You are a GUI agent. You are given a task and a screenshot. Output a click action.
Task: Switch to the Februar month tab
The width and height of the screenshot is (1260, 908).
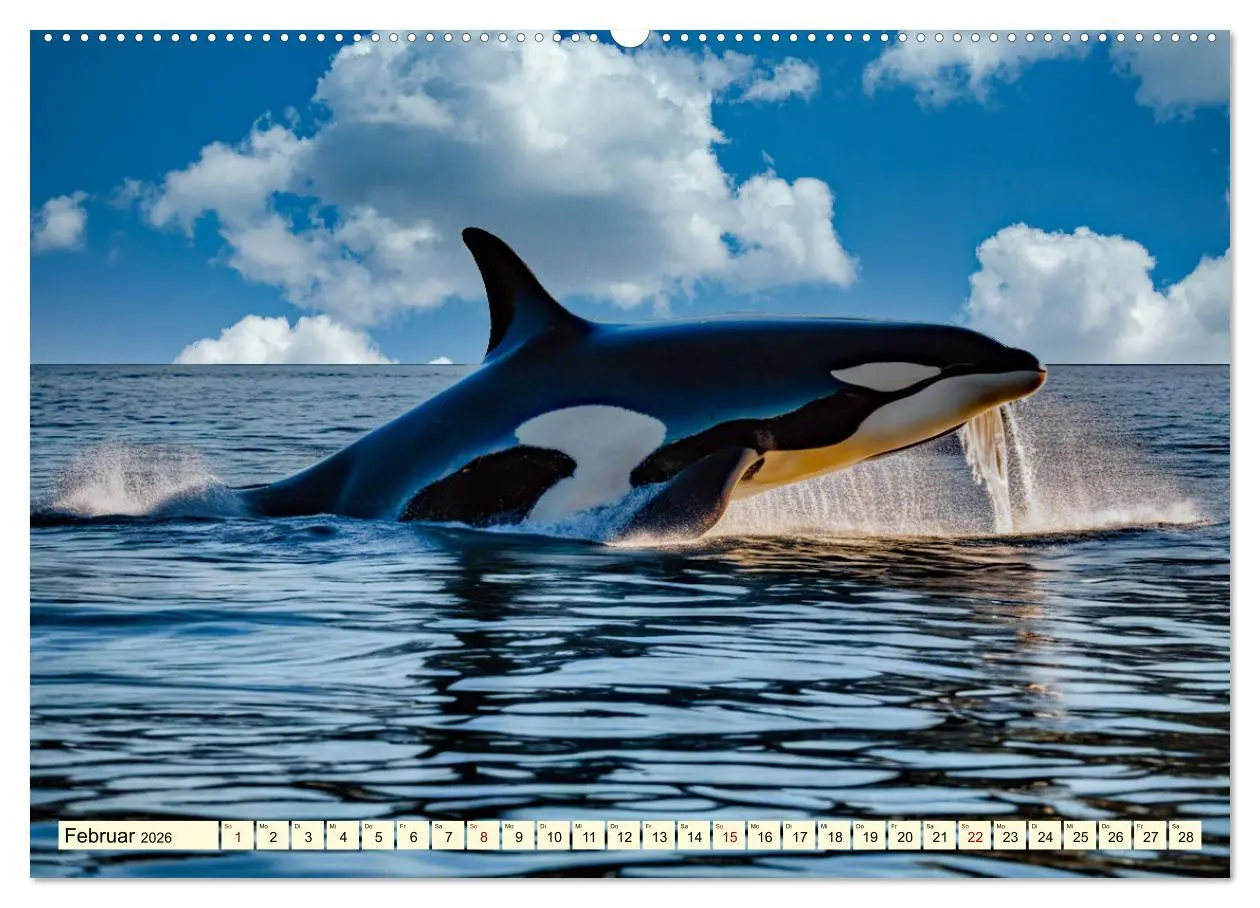[97, 837]
